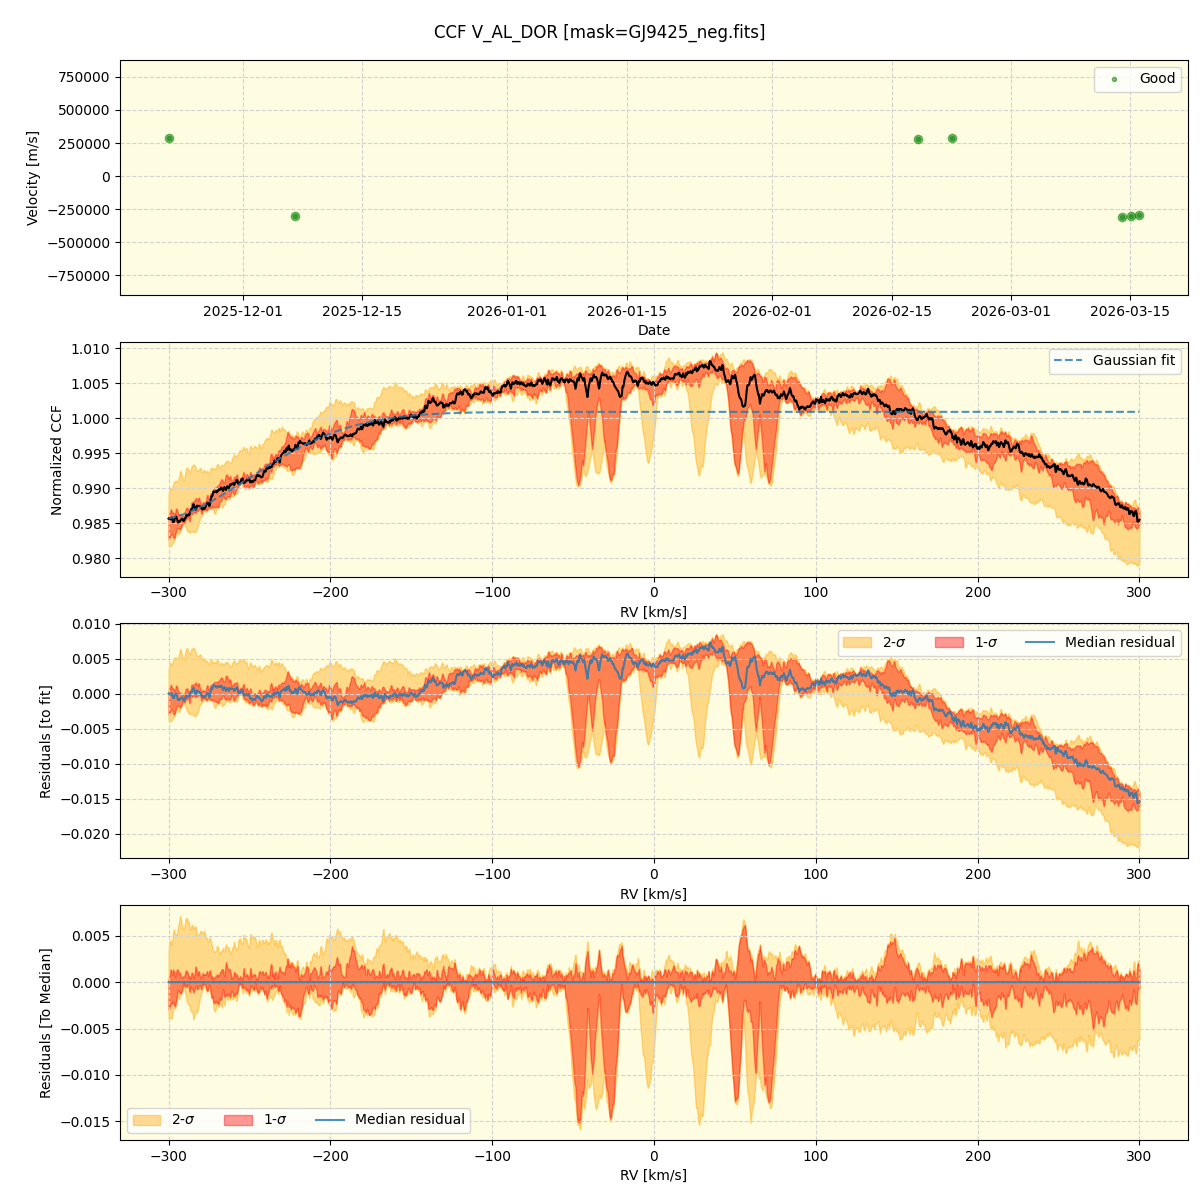The height and width of the screenshot is (1200, 1200).
Task: Click the "Residuals [To Median]" axis label
Action: [45, 1023]
